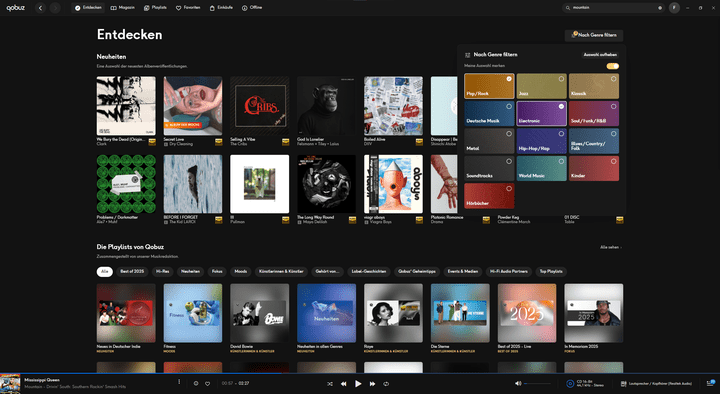The width and height of the screenshot is (720, 394).
Task: Open the Magazin tab
Action: coord(123,8)
